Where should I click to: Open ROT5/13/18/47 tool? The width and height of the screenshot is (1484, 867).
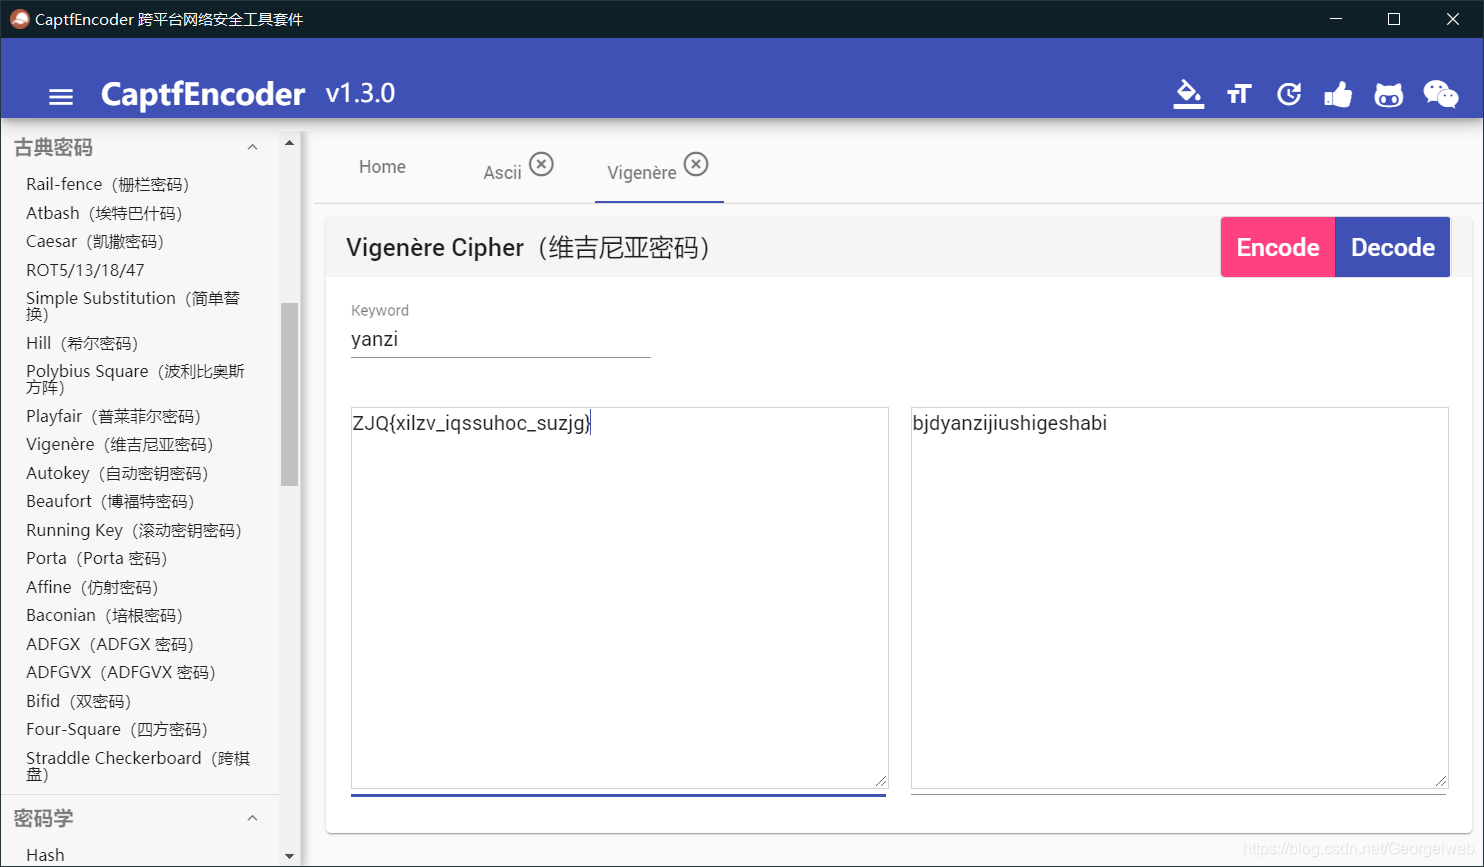click(x=85, y=270)
